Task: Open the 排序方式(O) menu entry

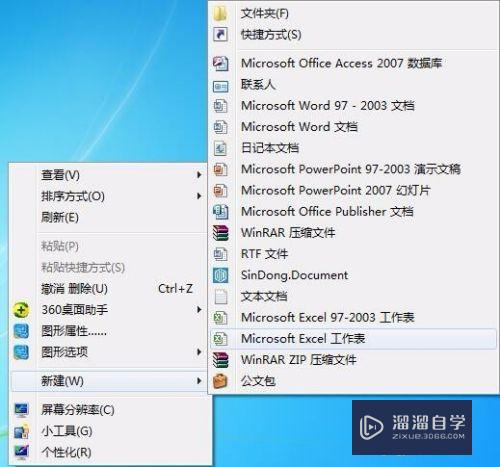Action: [109, 196]
